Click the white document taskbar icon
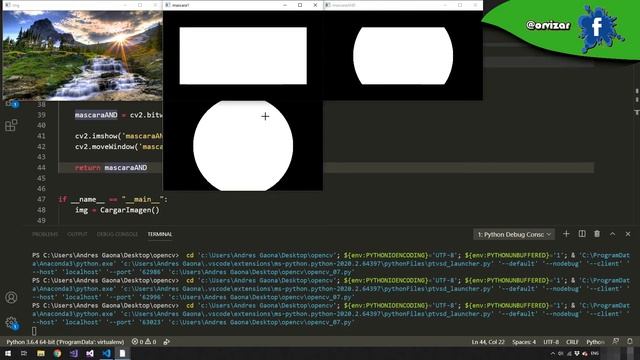640x360 pixels. click(x=122, y=353)
